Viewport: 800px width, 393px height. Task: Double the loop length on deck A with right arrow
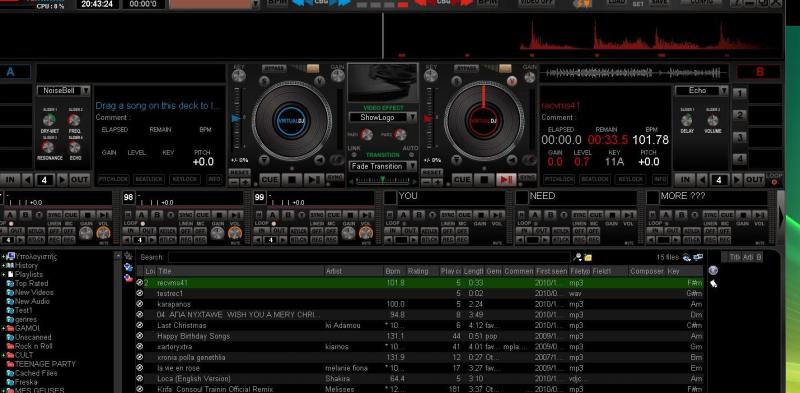coord(62,180)
